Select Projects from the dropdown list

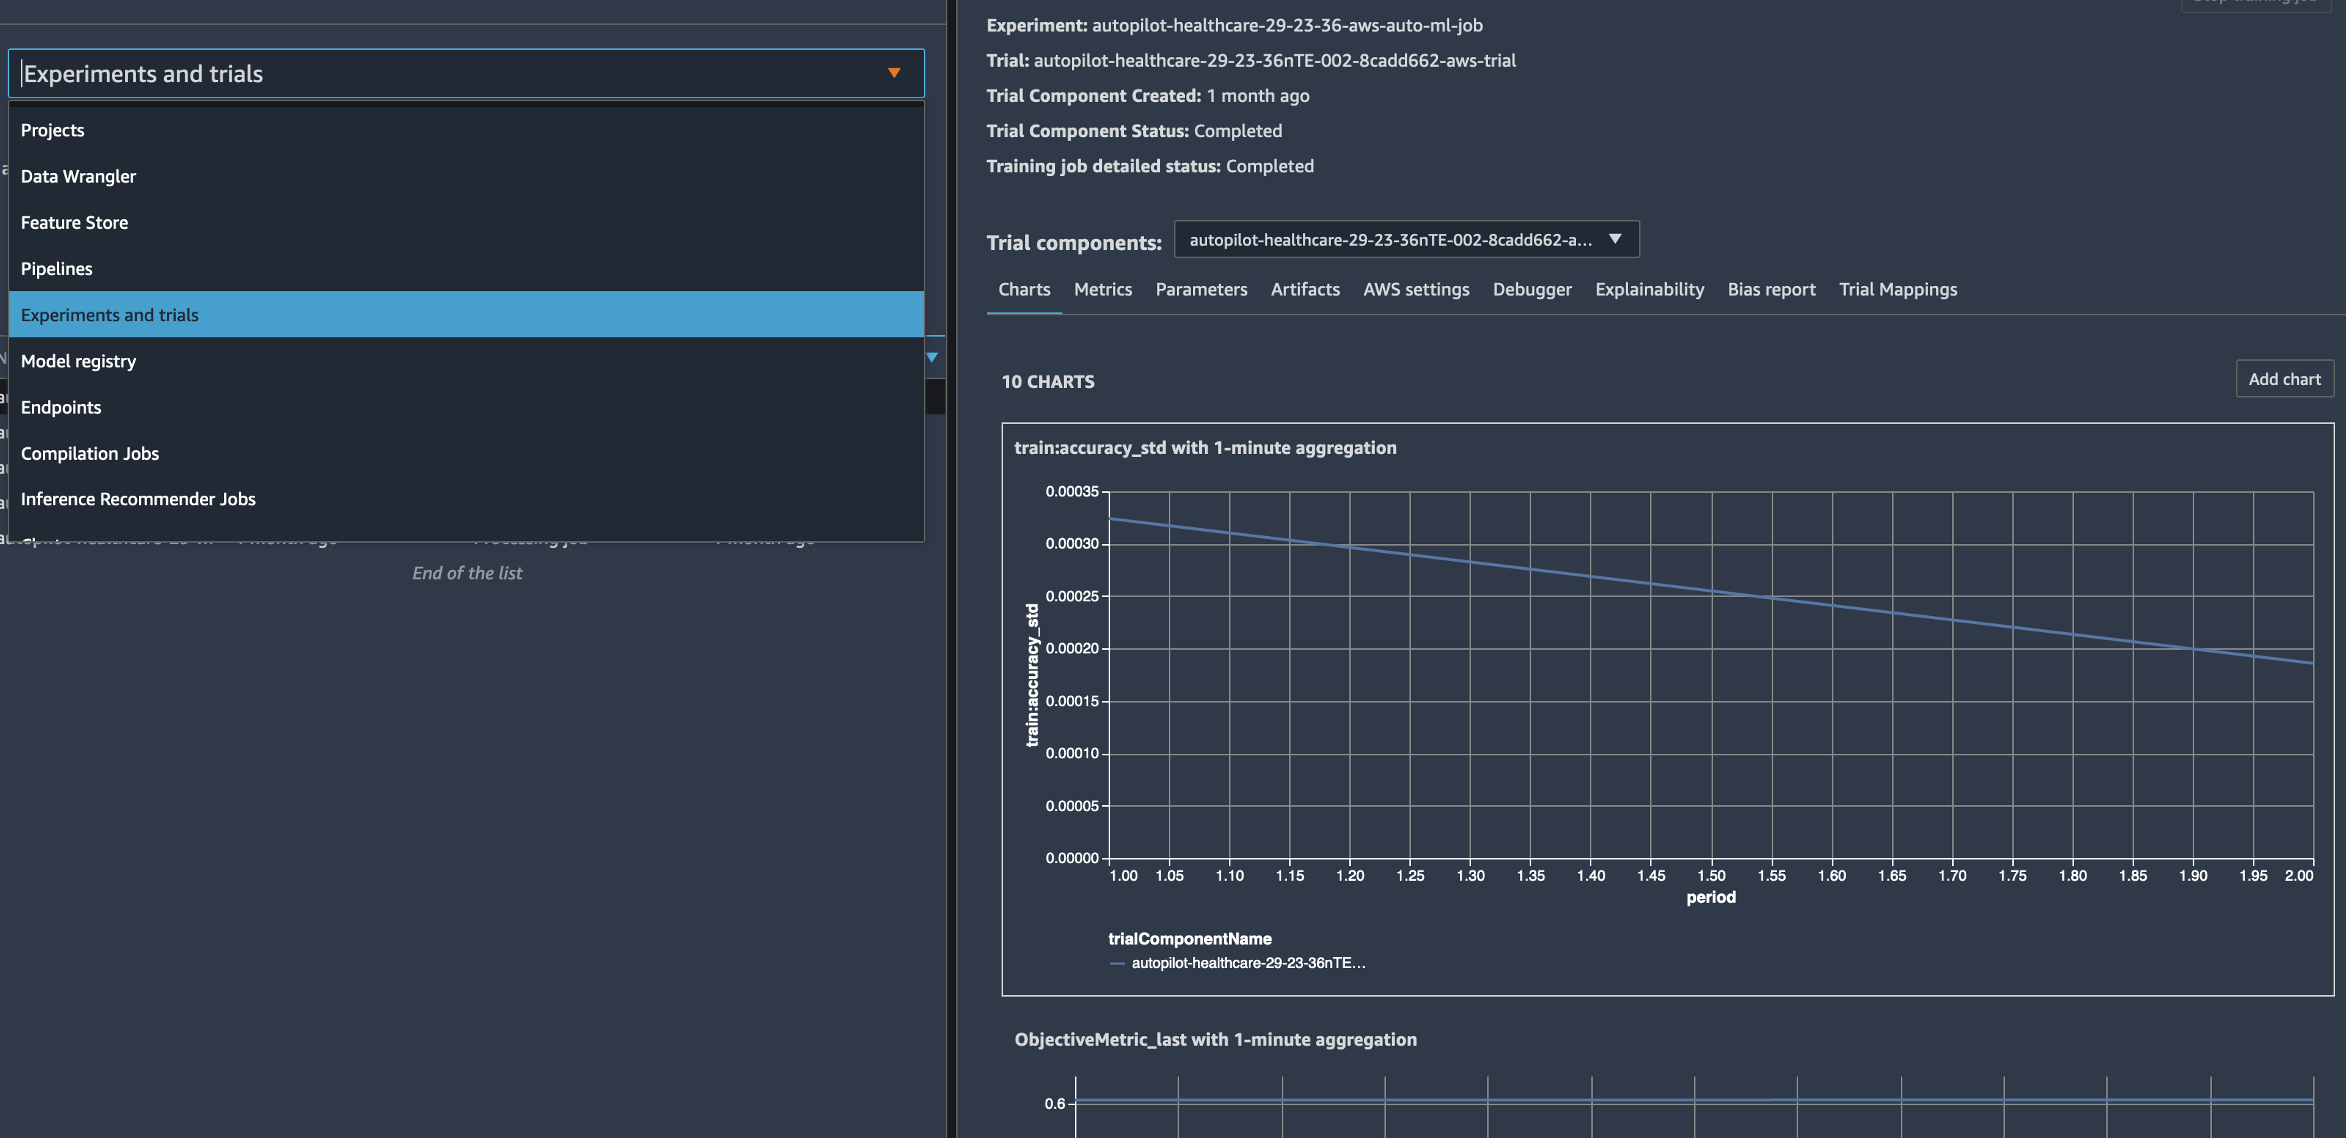click(52, 130)
